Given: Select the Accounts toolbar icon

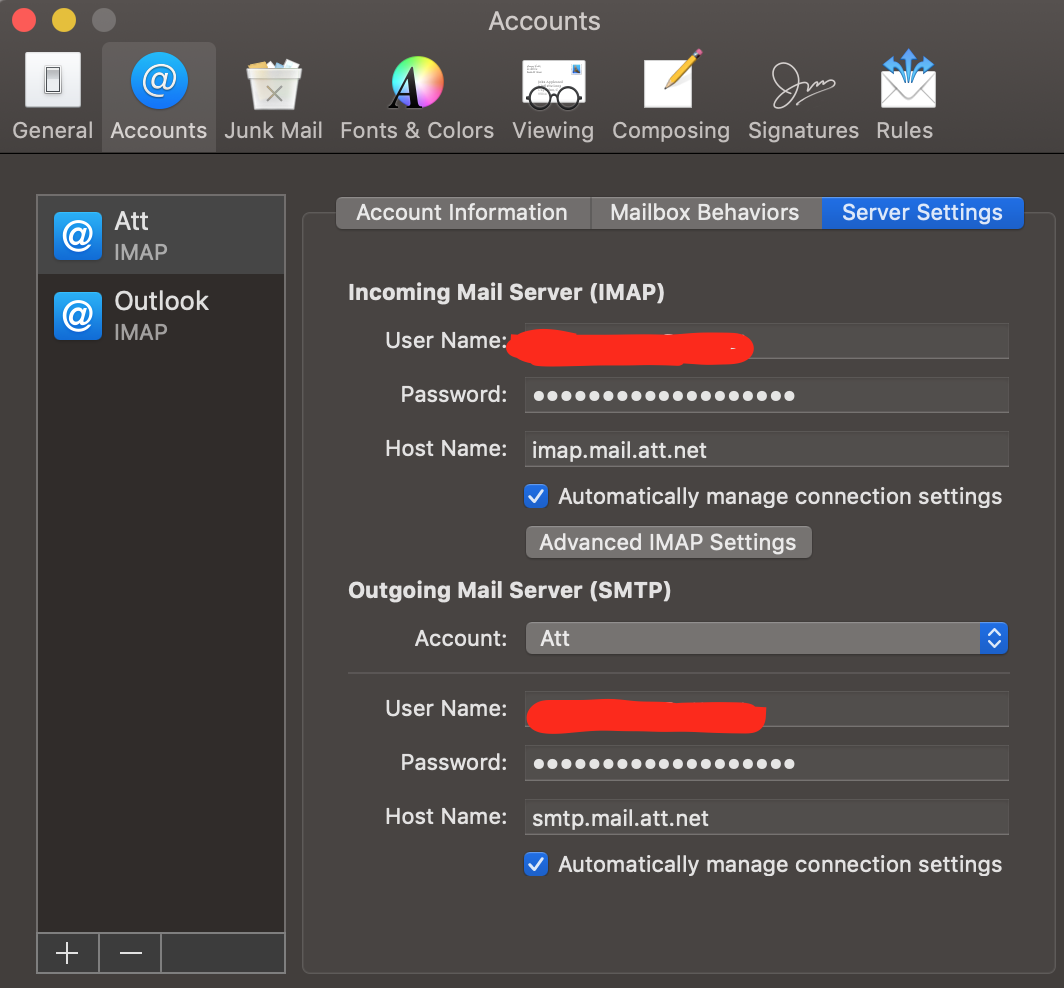Looking at the screenshot, I should click(159, 96).
